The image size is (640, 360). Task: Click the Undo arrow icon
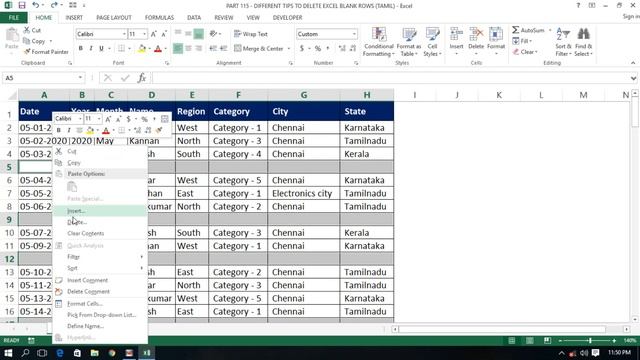[x=36, y=5]
